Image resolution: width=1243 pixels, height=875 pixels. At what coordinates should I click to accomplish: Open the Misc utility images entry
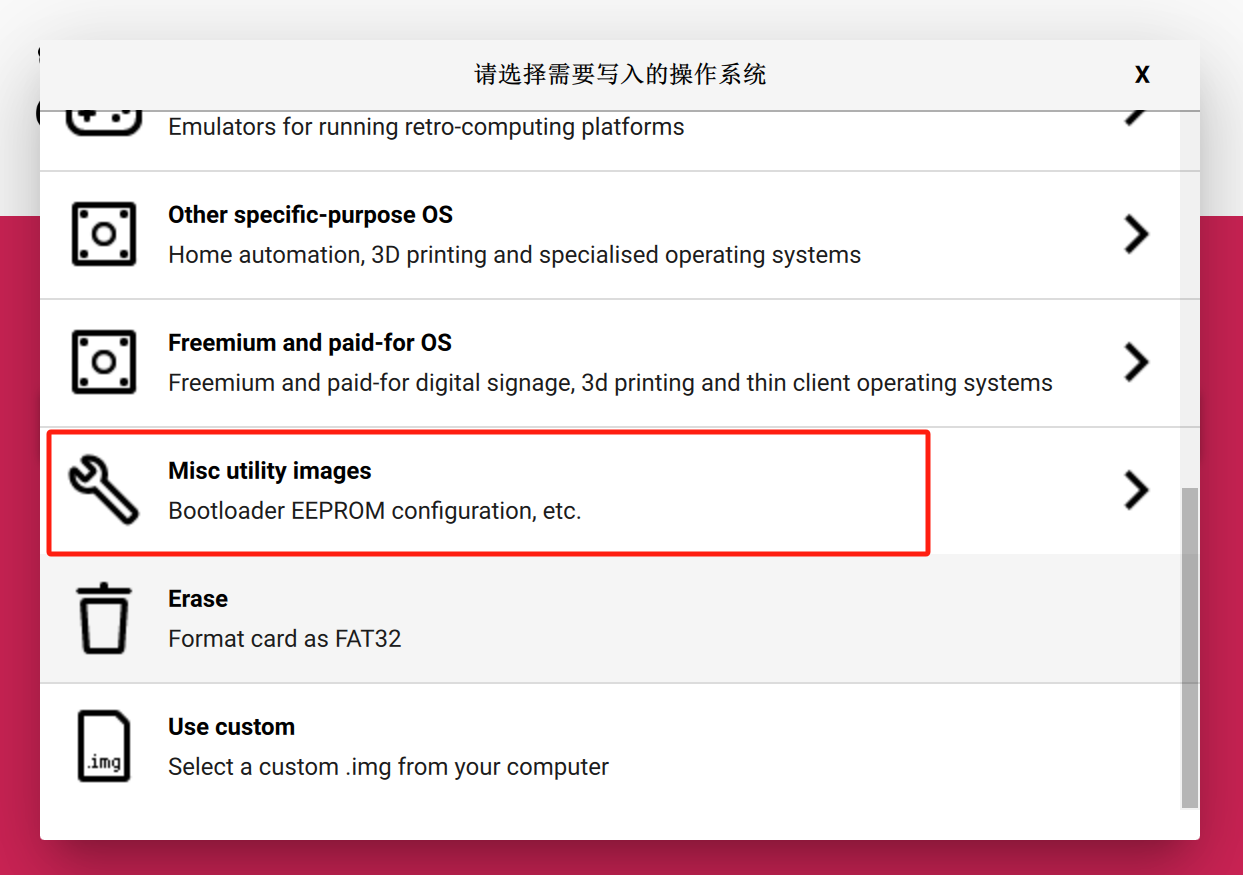pos(270,471)
